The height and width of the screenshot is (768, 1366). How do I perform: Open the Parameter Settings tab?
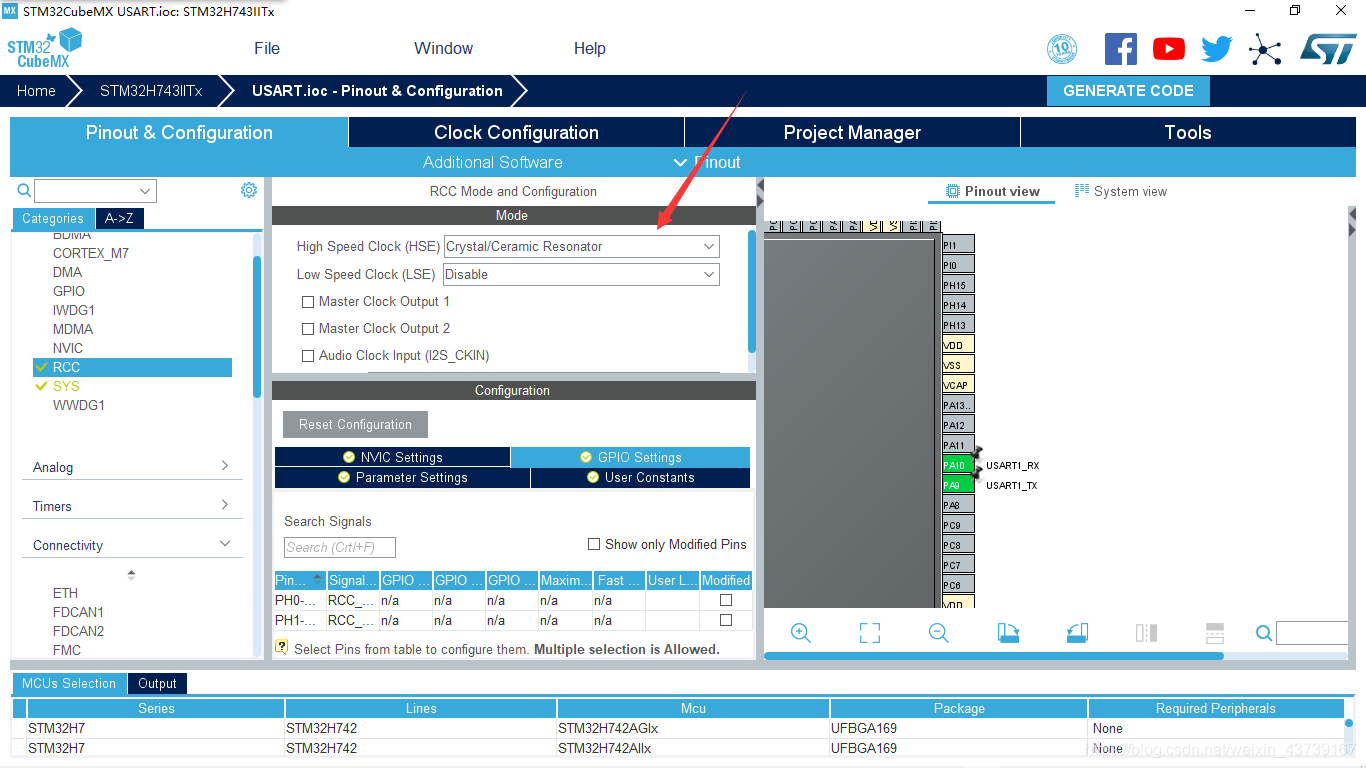[x=402, y=477]
